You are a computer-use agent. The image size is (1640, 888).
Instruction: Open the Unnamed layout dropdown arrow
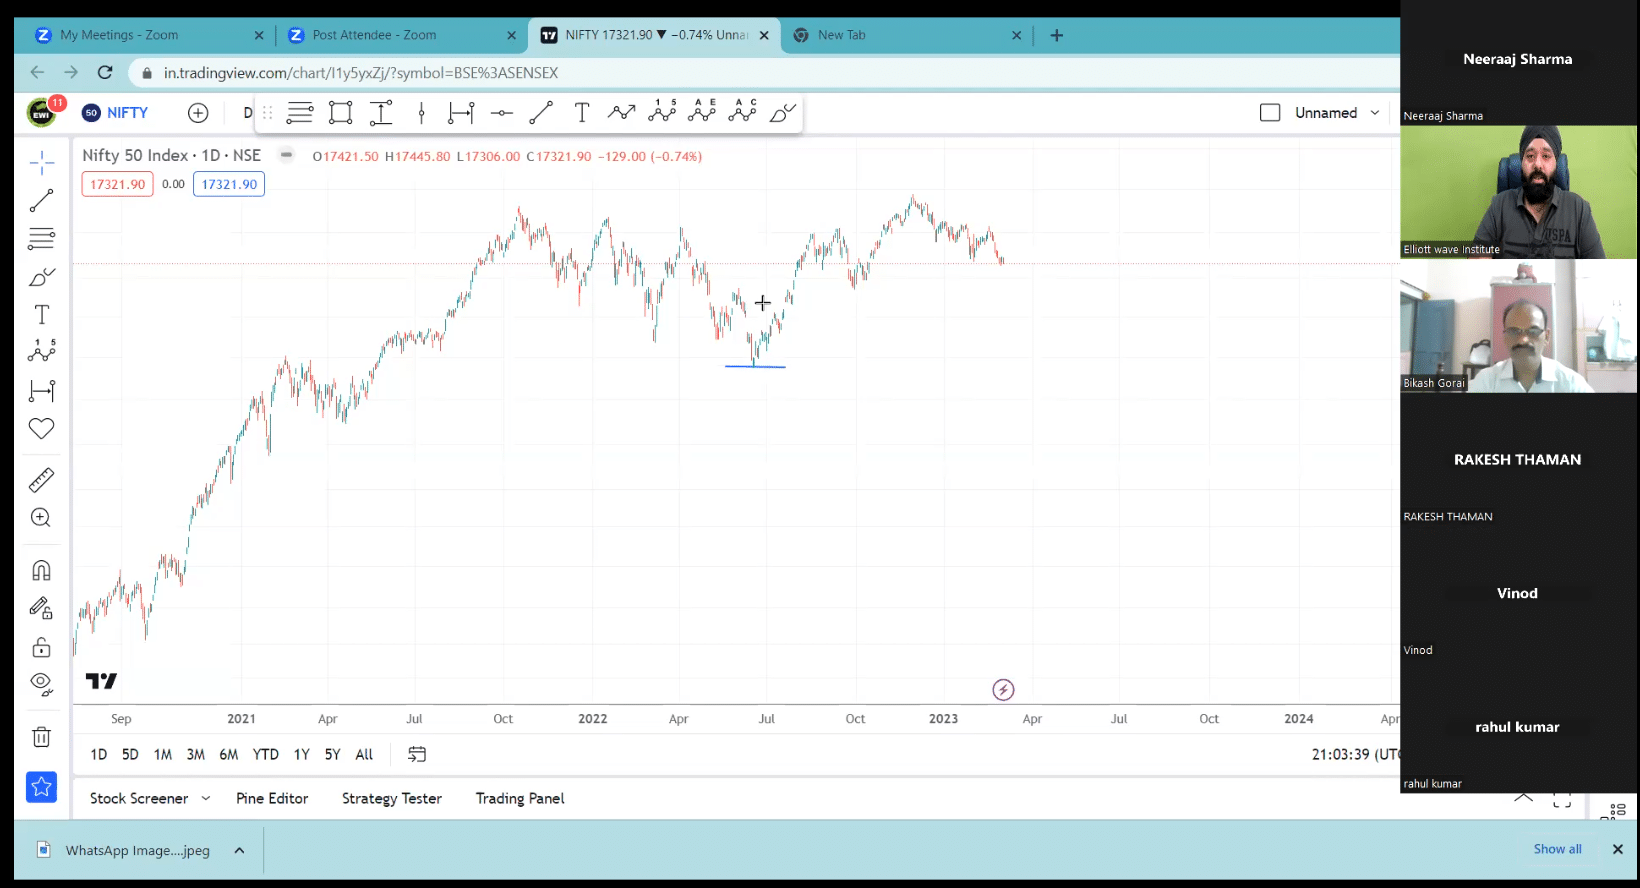[x=1375, y=113]
